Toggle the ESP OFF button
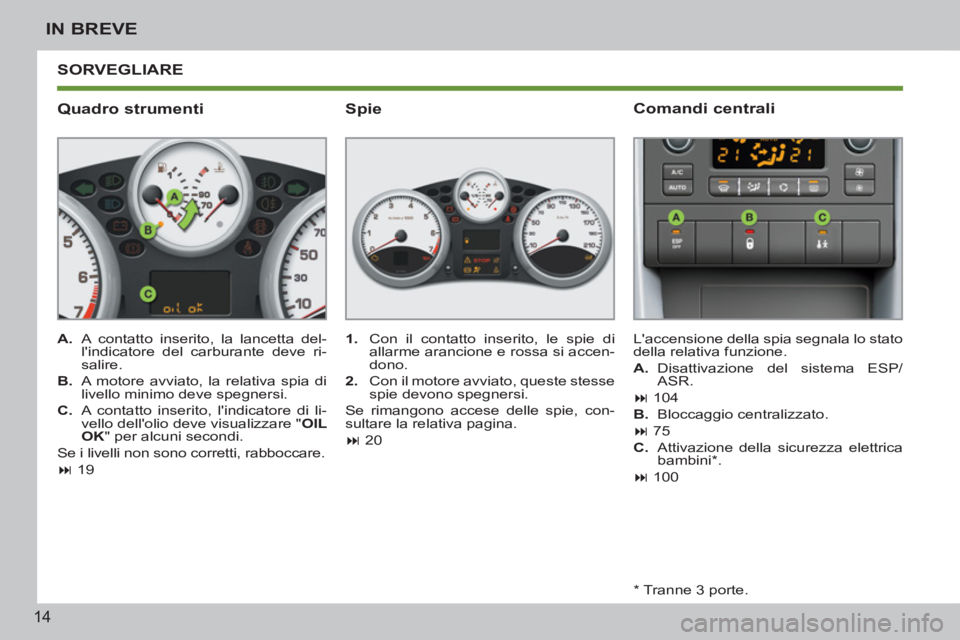The image size is (960, 640). tap(677, 242)
